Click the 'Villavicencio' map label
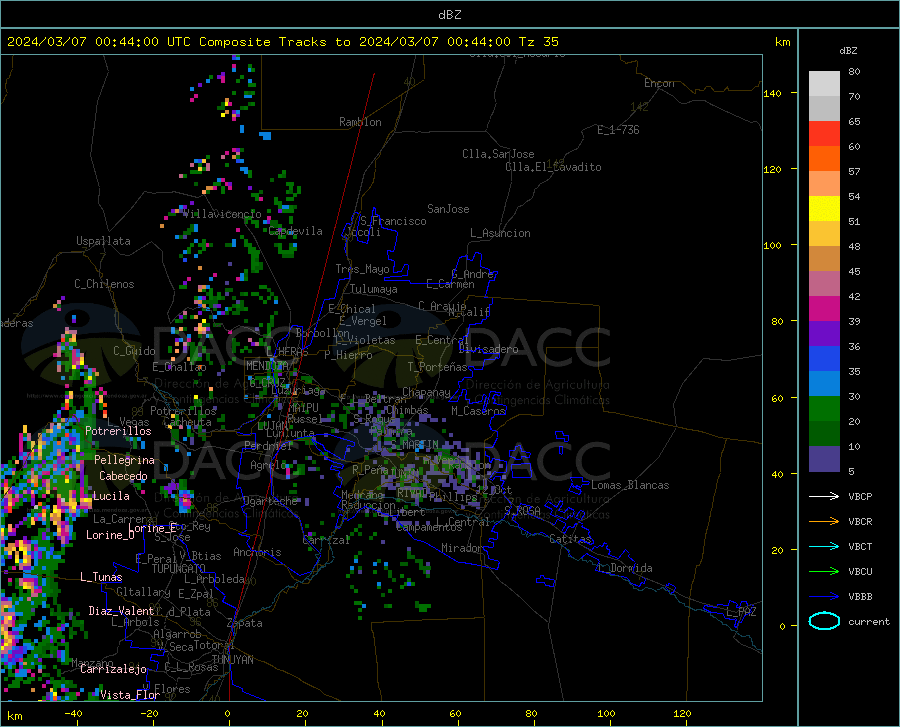This screenshot has height=727, width=900. [222, 214]
